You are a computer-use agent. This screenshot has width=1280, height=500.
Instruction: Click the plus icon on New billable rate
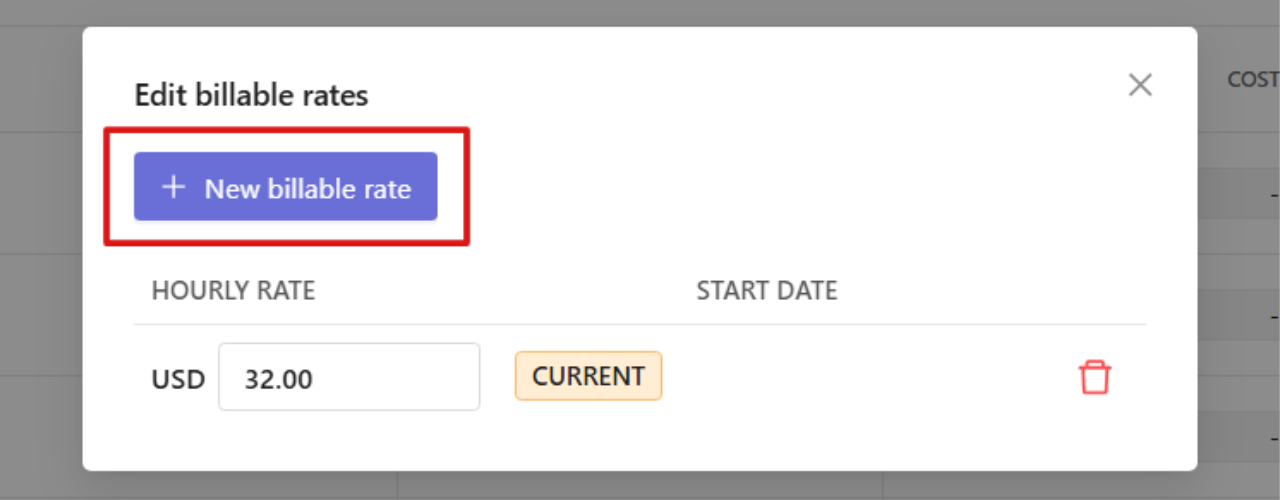174,187
